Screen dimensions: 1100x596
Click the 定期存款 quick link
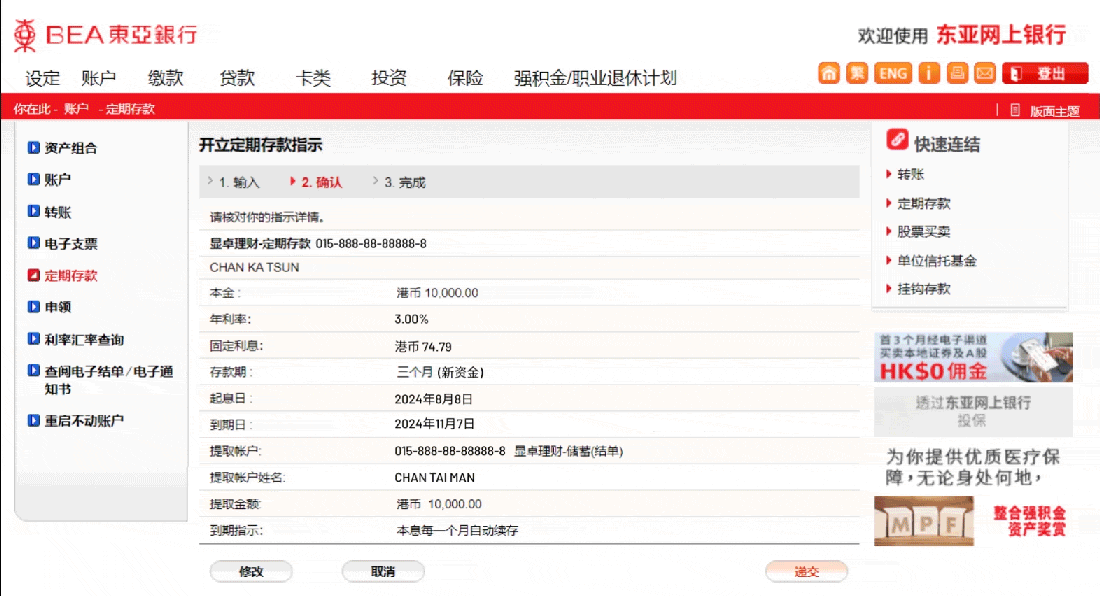point(923,203)
